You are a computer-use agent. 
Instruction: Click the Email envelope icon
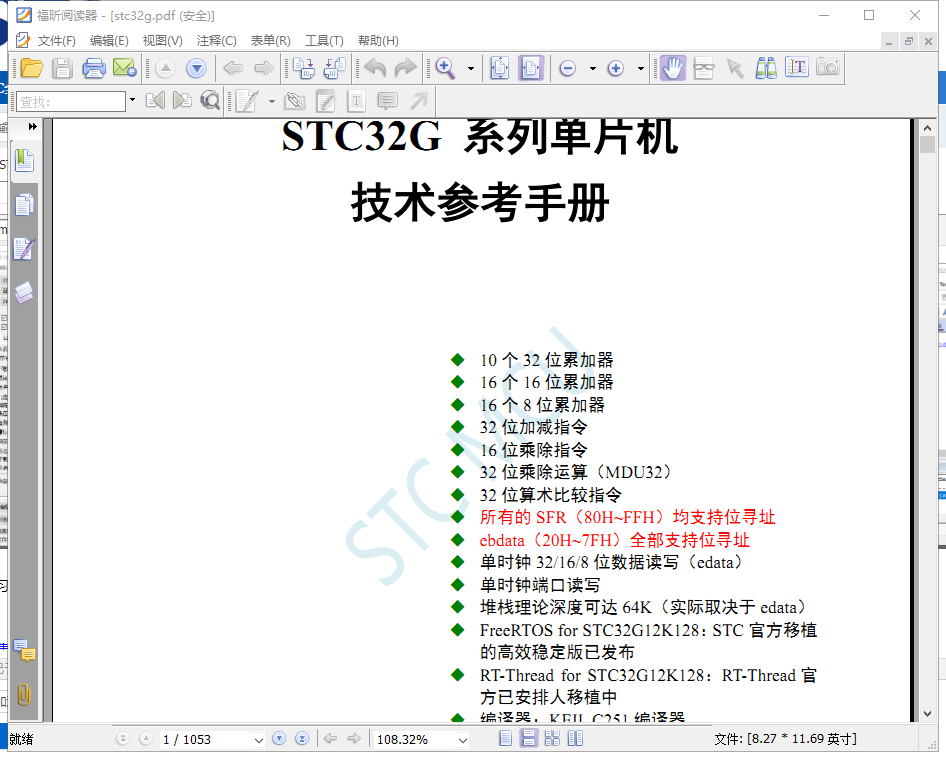click(x=125, y=68)
